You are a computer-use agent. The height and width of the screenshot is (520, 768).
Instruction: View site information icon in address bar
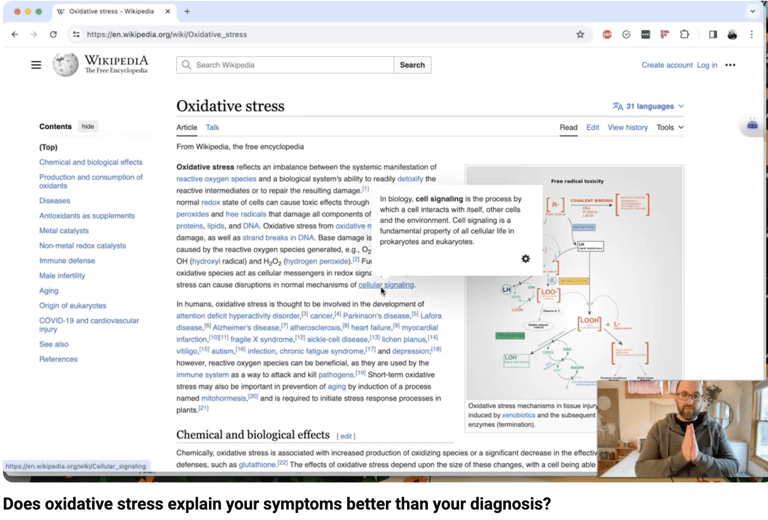(x=76, y=34)
